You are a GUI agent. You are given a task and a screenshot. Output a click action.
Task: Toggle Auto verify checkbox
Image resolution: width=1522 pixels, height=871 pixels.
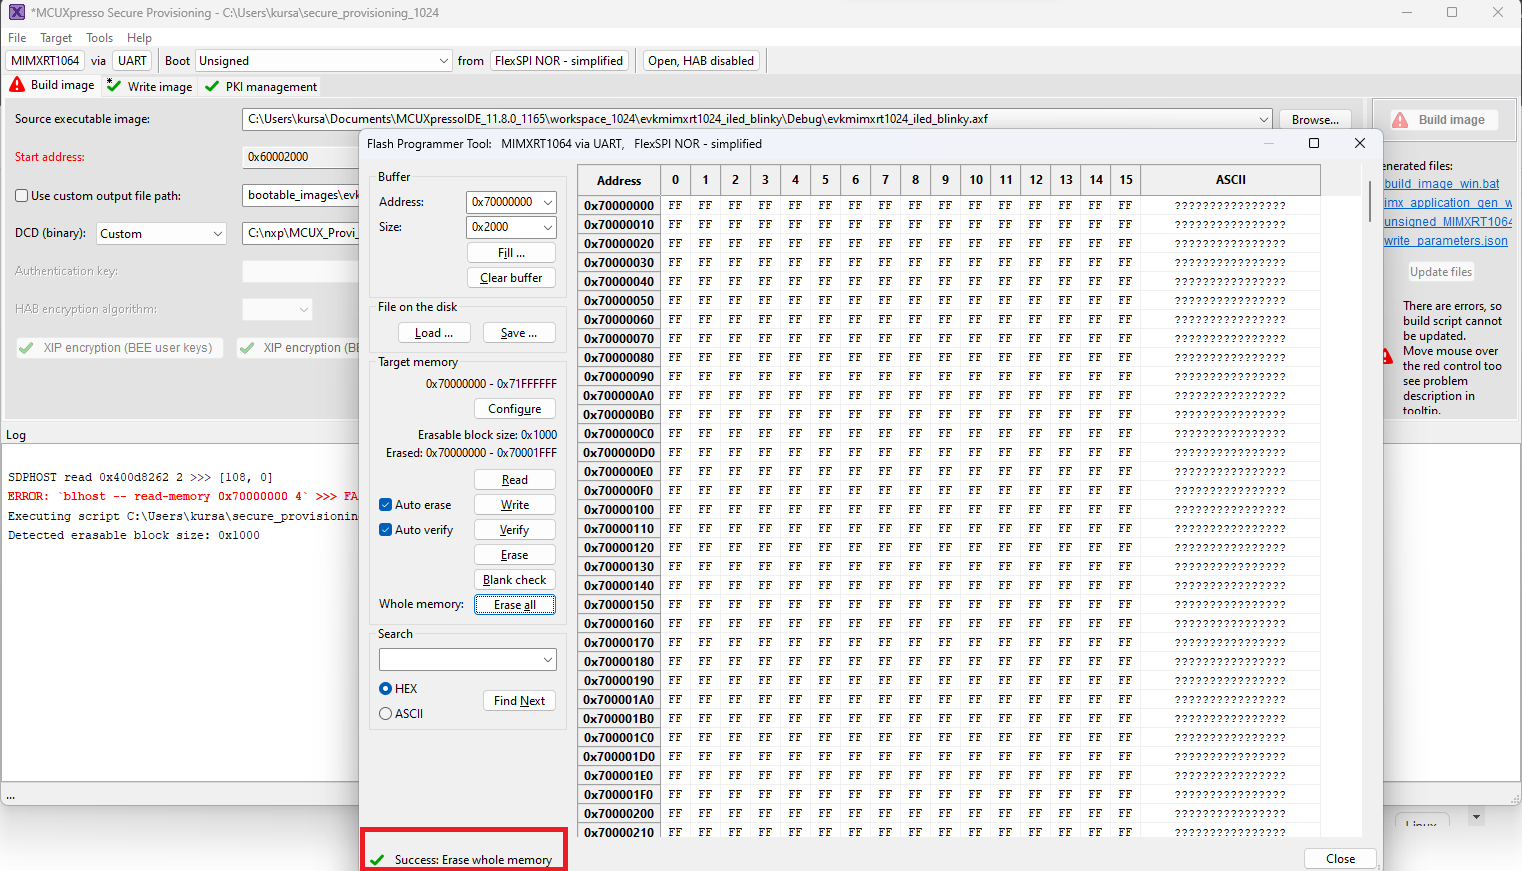pyautogui.click(x=385, y=530)
